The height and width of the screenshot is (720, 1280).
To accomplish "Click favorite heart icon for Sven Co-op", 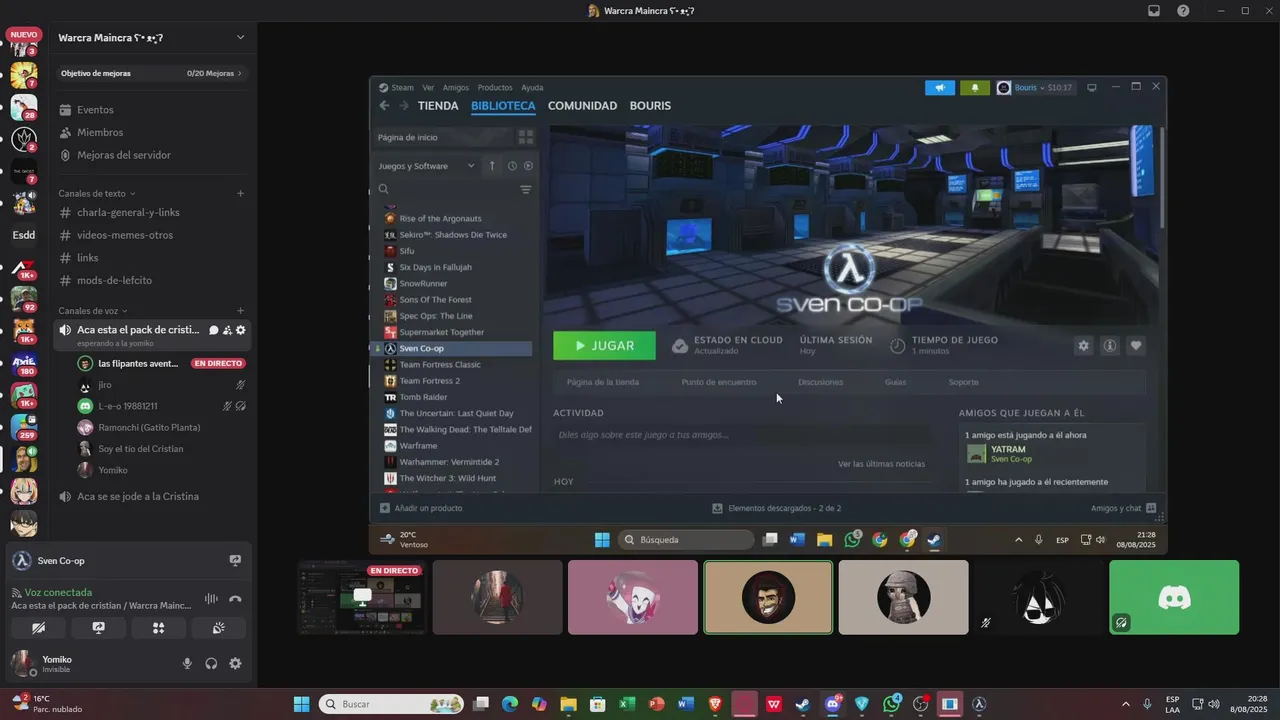I will pos(1136,345).
